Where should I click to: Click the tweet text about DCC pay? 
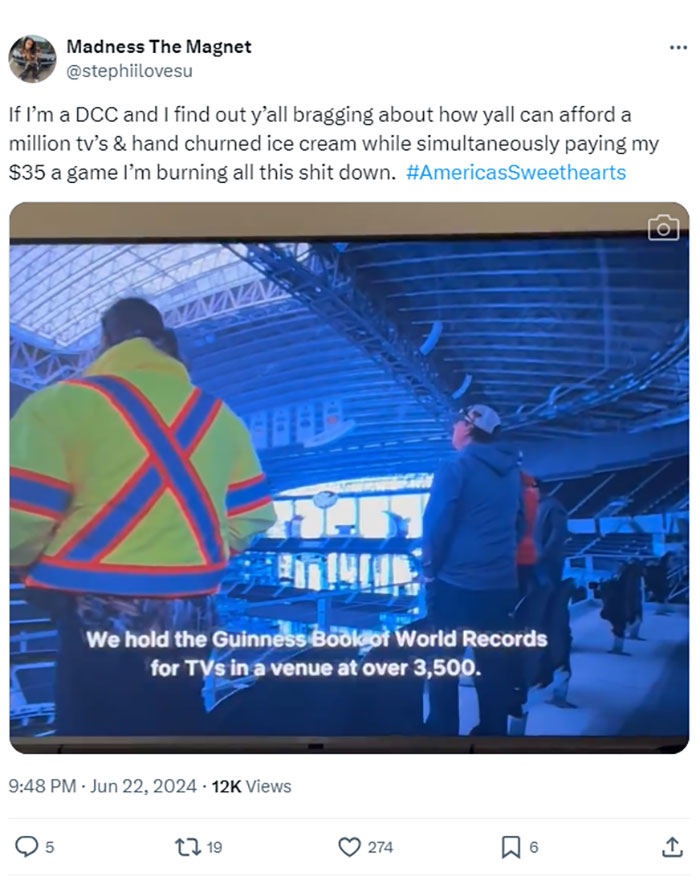(334, 143)
